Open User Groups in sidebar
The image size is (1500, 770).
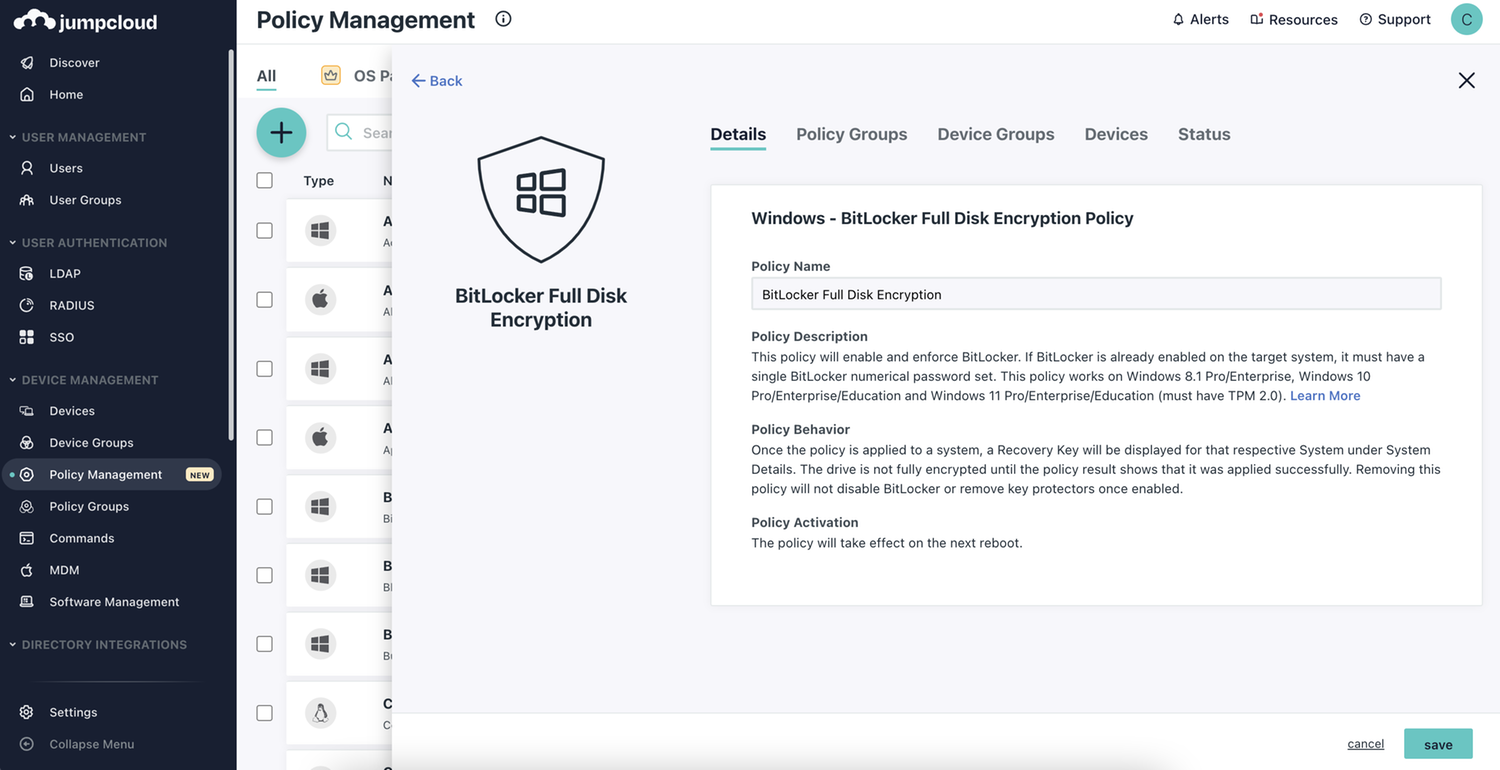85,200
